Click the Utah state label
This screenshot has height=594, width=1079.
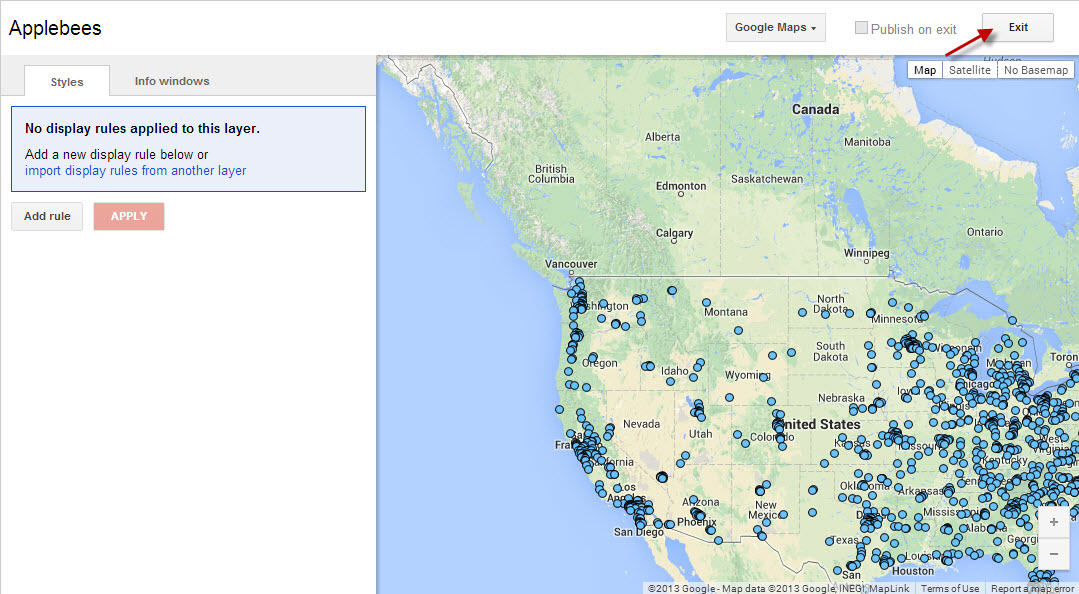tap(701, 434)
